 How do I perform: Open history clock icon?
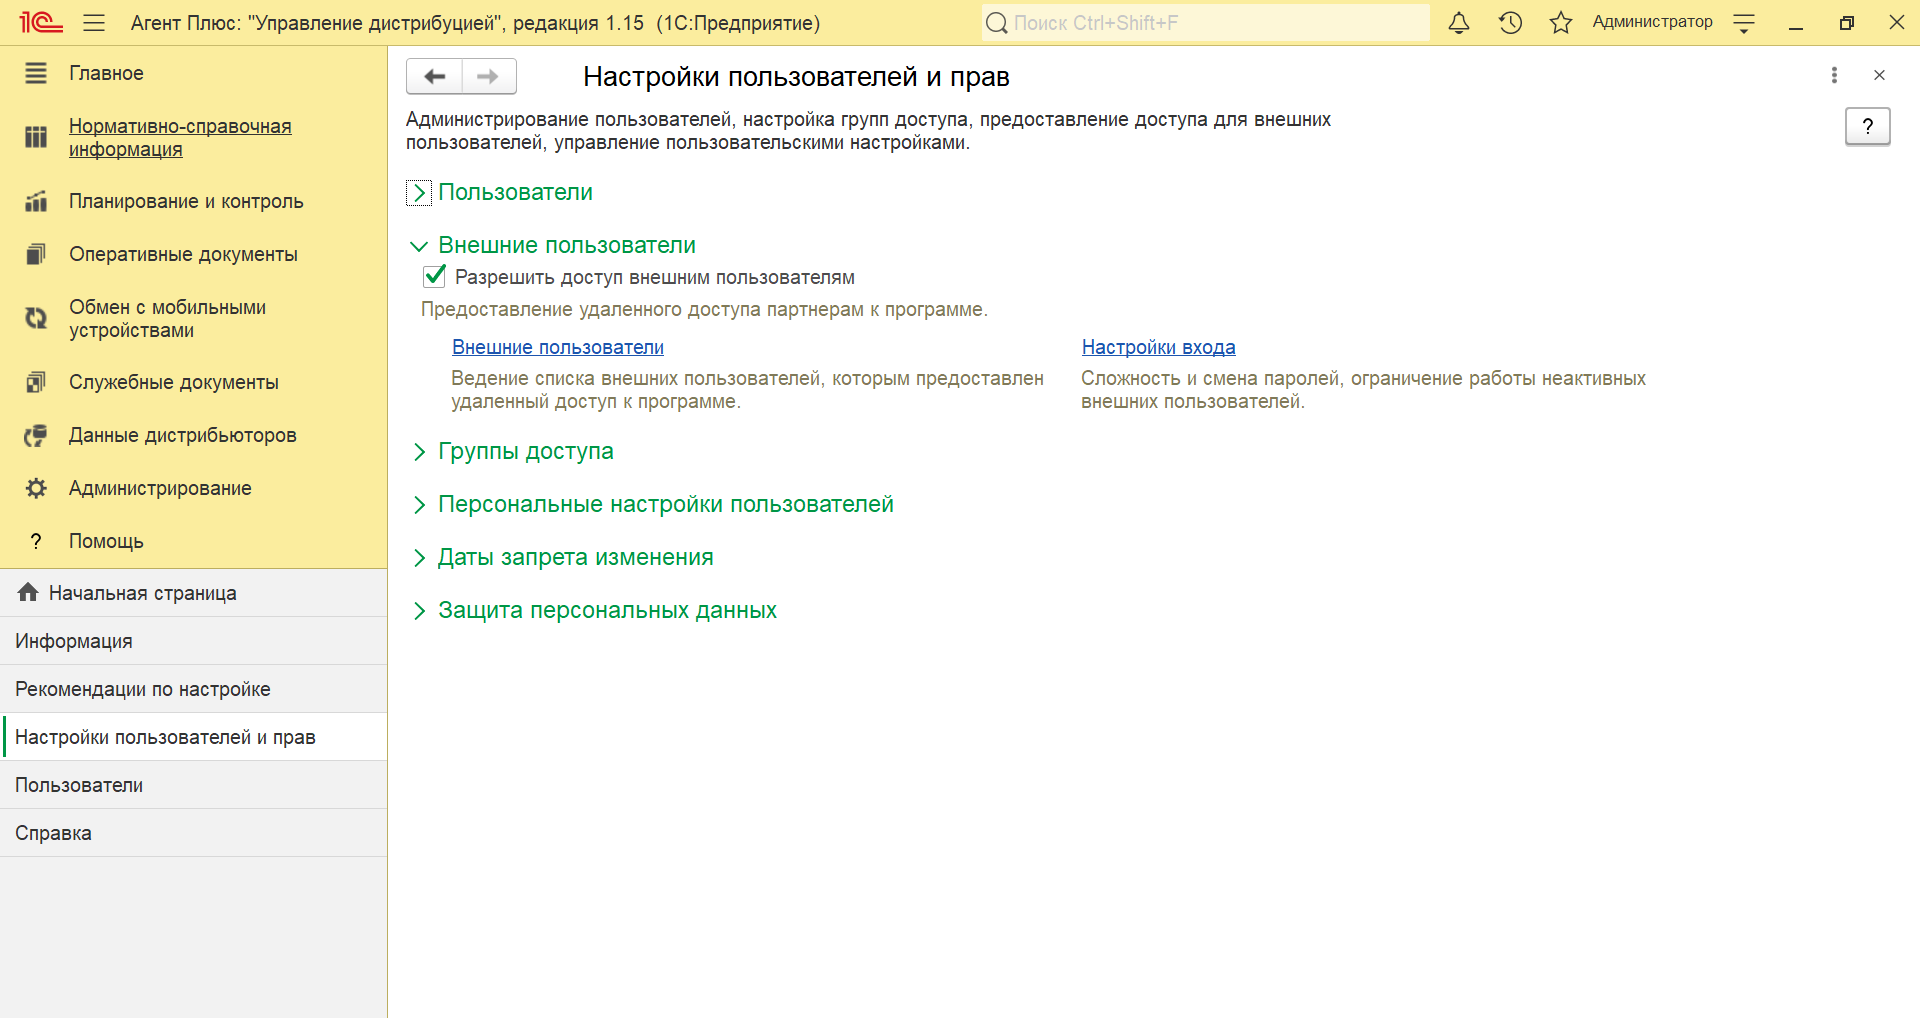tap(1510, 22)
